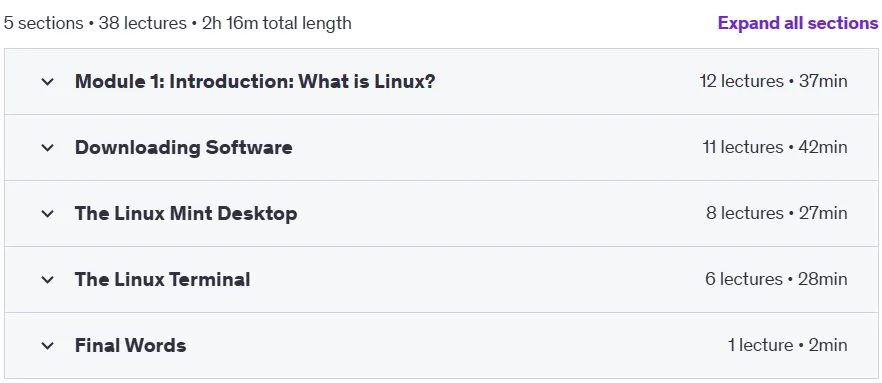Click the 5 sections course summary text
Viewport: 882px width, 383px height.
point(44,23)
